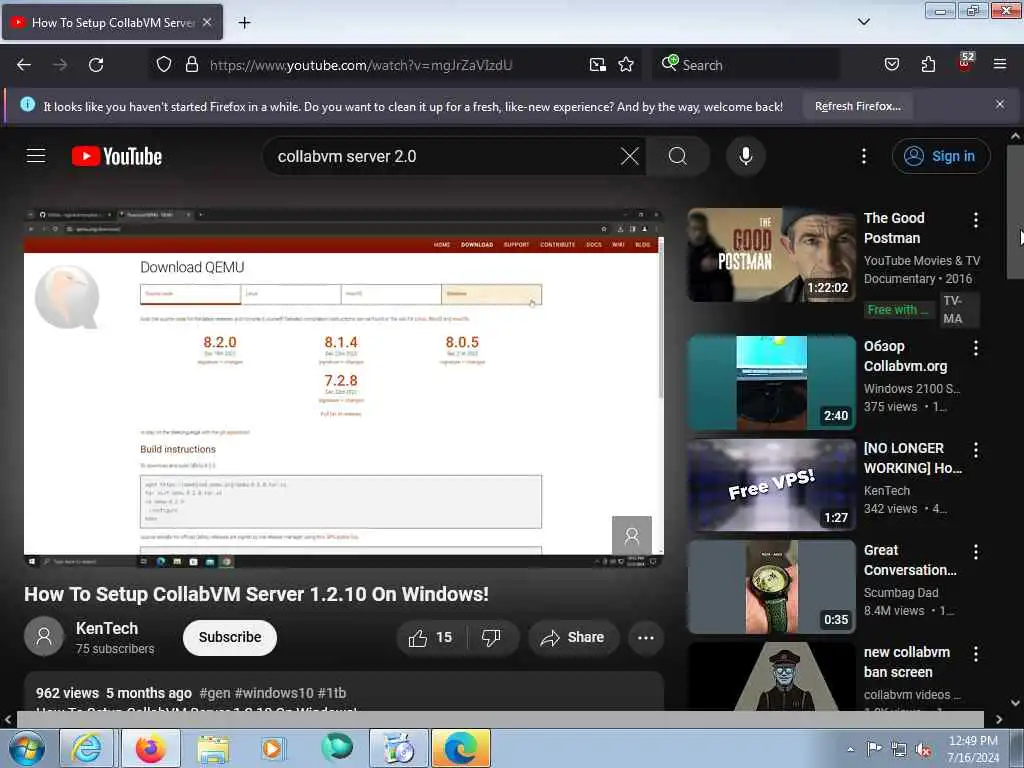
Task: Submit search with the magnifier button
Action: click(677, 156)
